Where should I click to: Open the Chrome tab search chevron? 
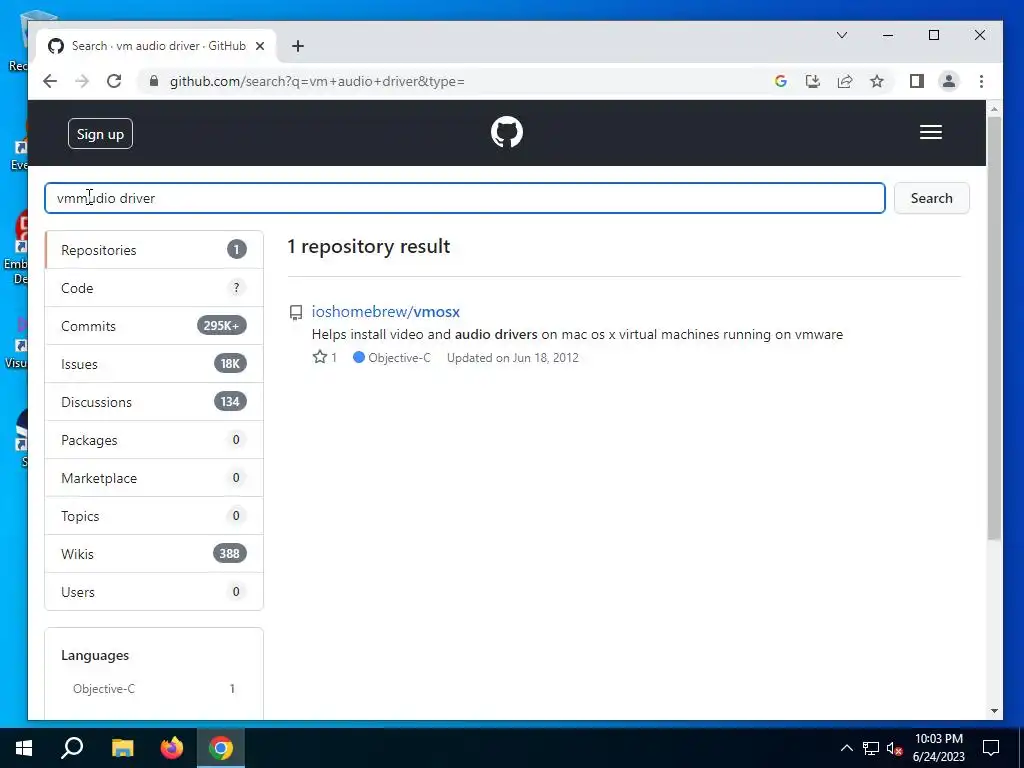tap(842, 35)
